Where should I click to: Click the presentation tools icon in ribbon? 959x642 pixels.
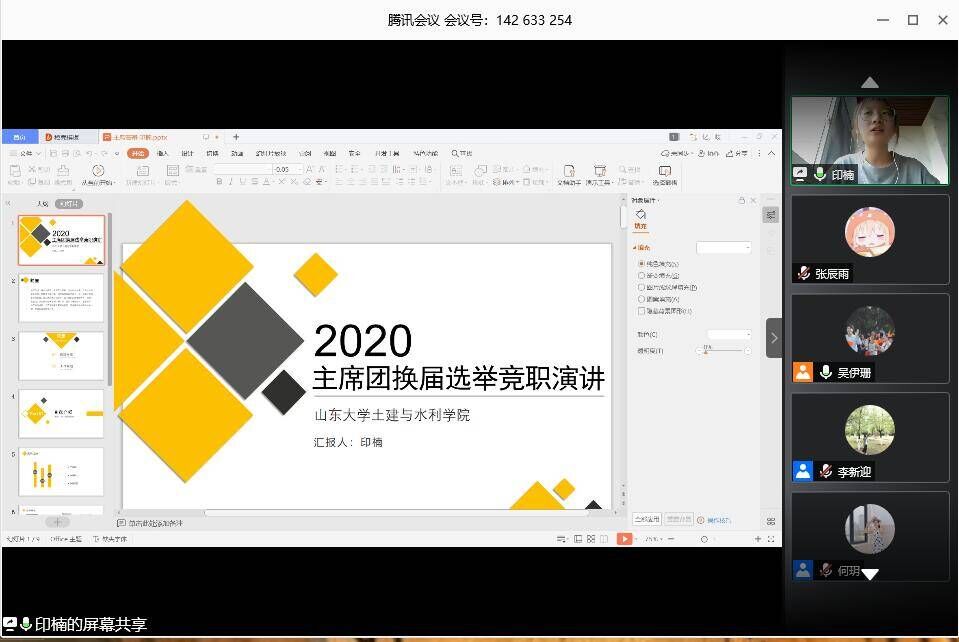click(x=599, y=172)
